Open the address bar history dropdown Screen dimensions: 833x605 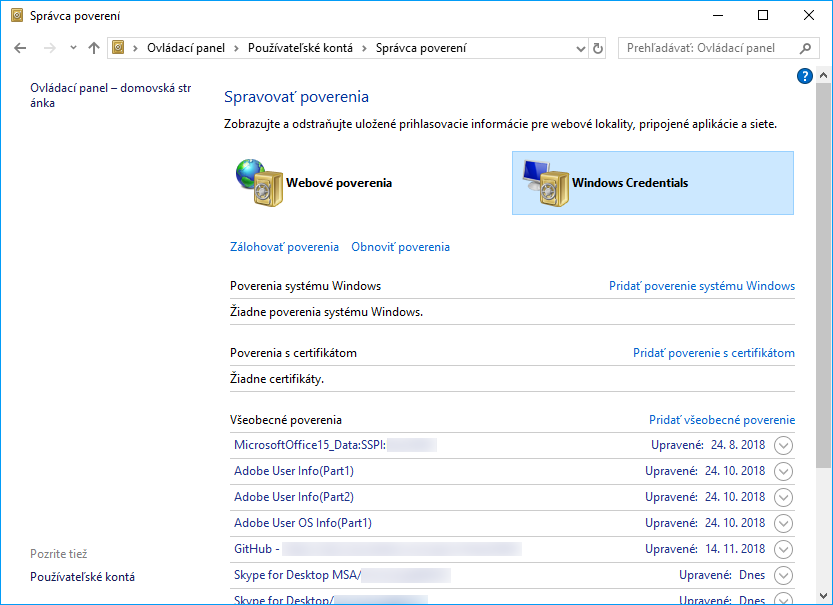pyautogui.click(x=581, y=48)
